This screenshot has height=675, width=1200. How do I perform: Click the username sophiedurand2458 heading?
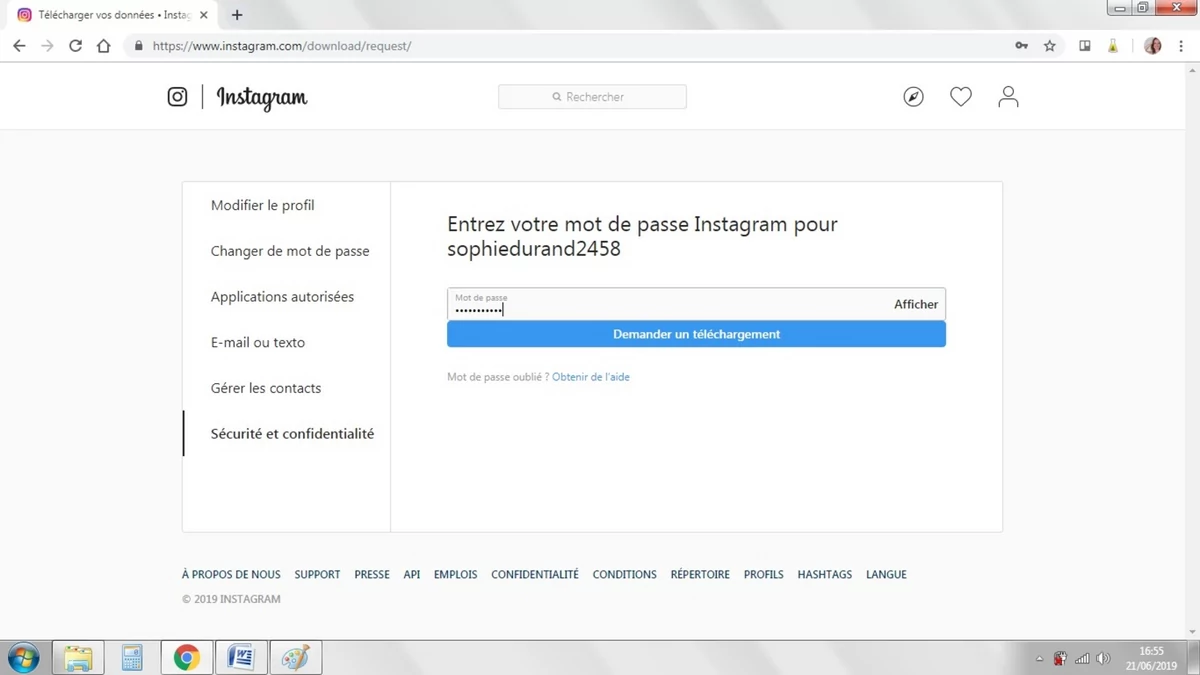(x=534, y=250)
